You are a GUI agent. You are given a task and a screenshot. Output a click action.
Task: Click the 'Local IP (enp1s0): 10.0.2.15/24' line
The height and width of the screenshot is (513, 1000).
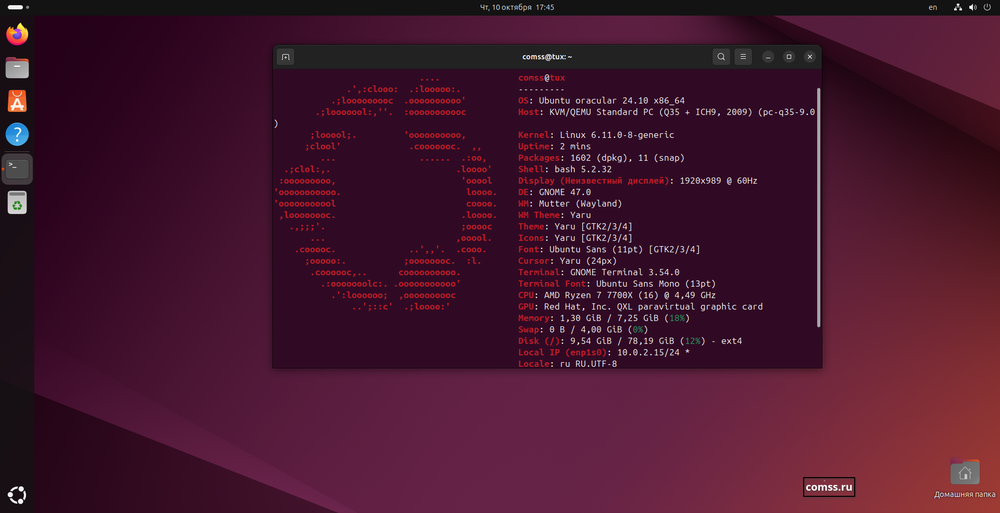click(x=604, y=352)
